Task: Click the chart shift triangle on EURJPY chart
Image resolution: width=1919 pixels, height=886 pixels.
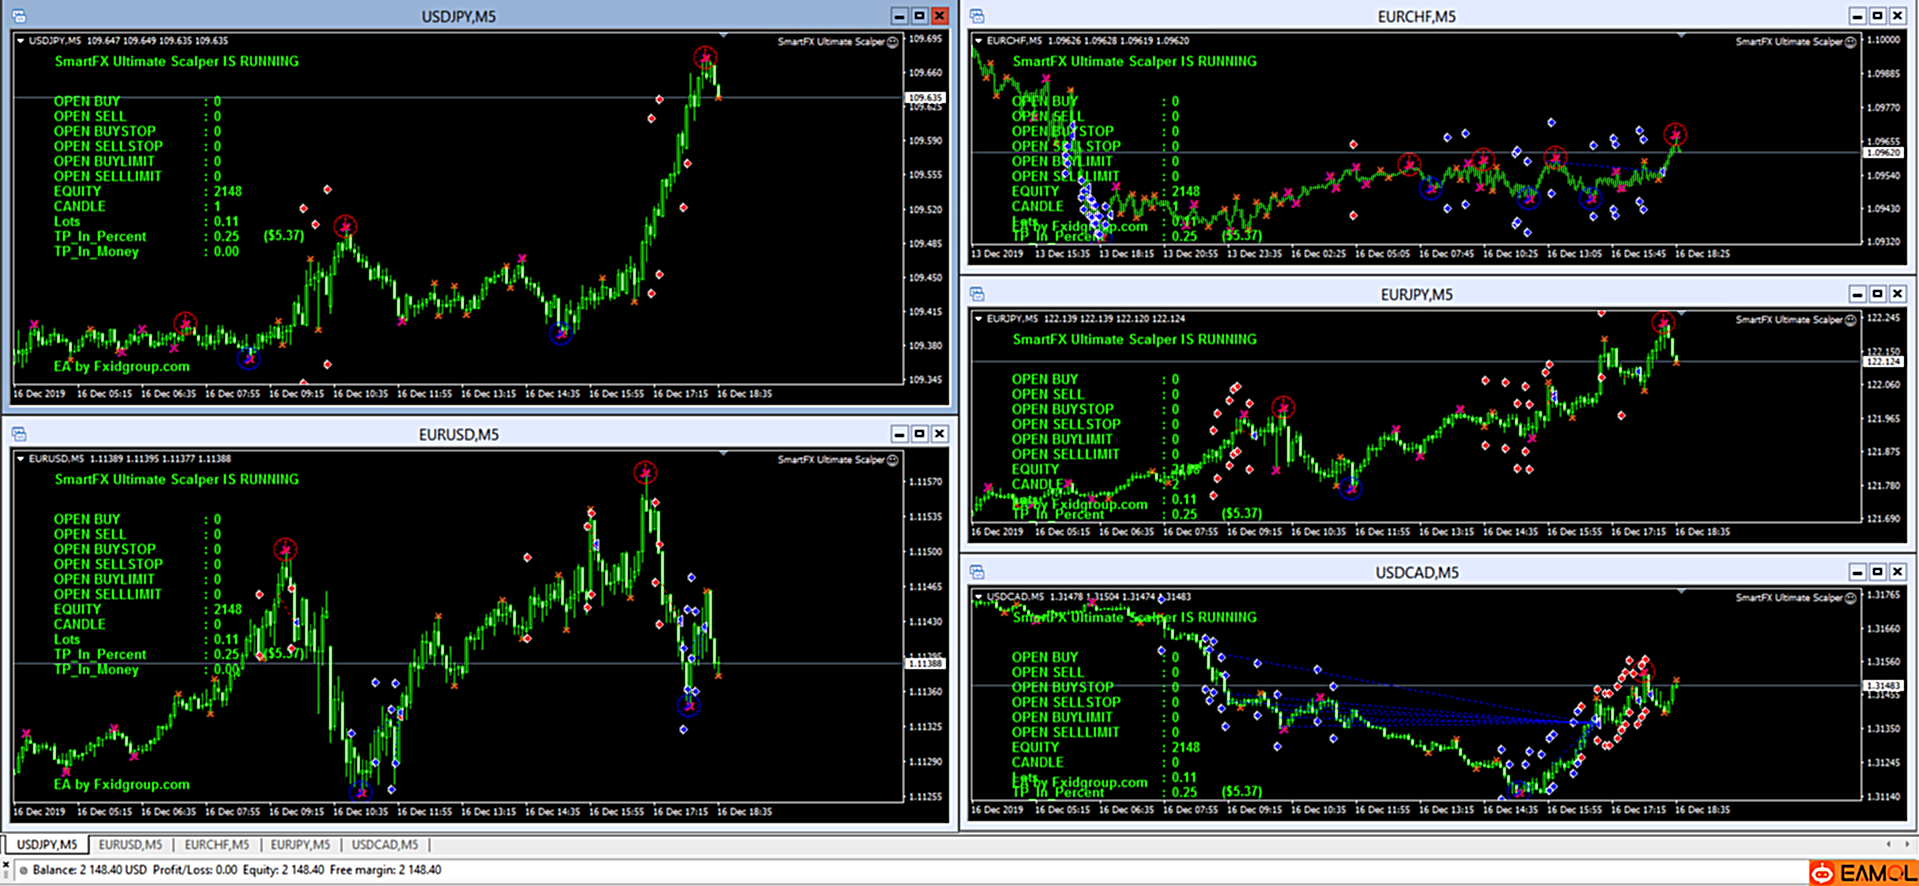Action: click(1682, 314)
